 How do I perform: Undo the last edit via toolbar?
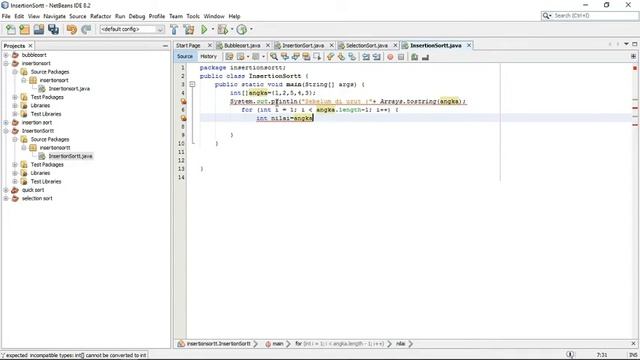pos(72,29)
